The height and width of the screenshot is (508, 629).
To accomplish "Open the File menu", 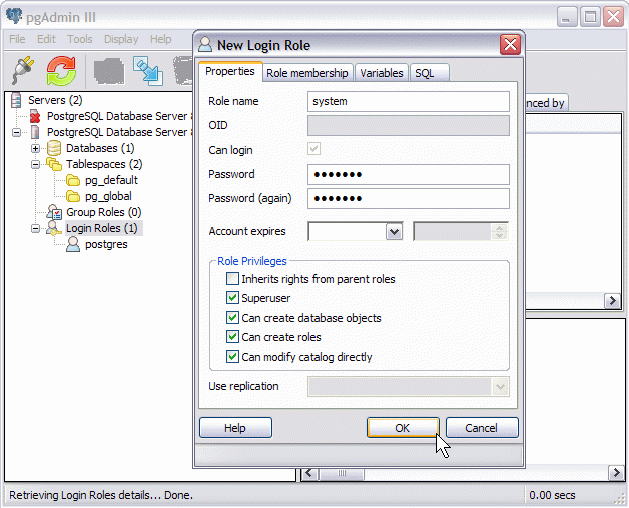I will coord(17,39).
